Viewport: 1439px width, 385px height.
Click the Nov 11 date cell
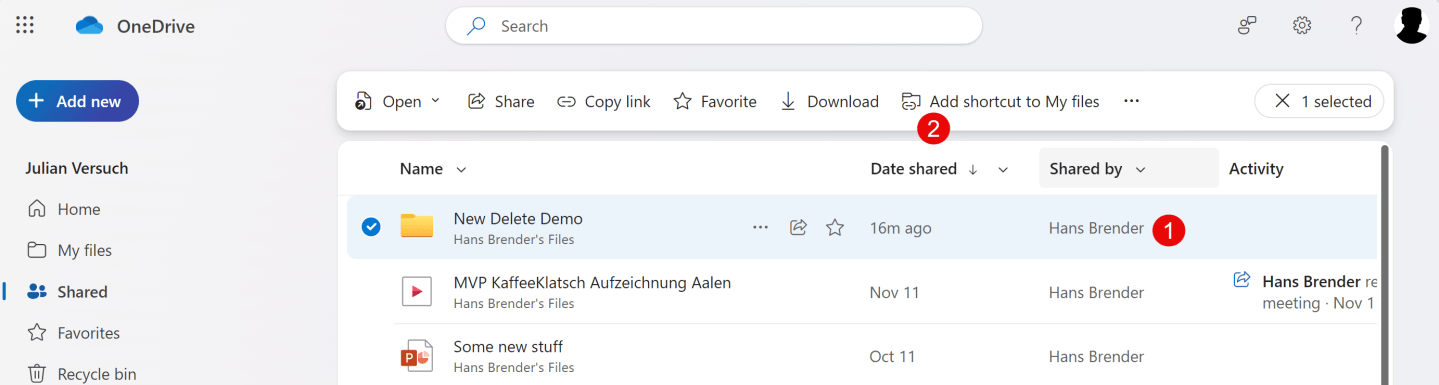895,292
